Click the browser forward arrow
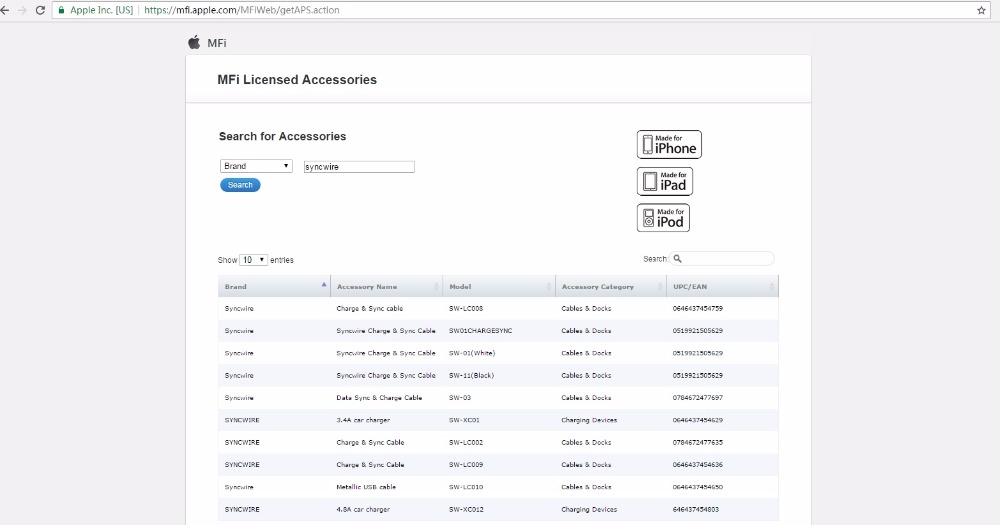Viewport: 1000px width, 525px height. click(x=22, y=10)
